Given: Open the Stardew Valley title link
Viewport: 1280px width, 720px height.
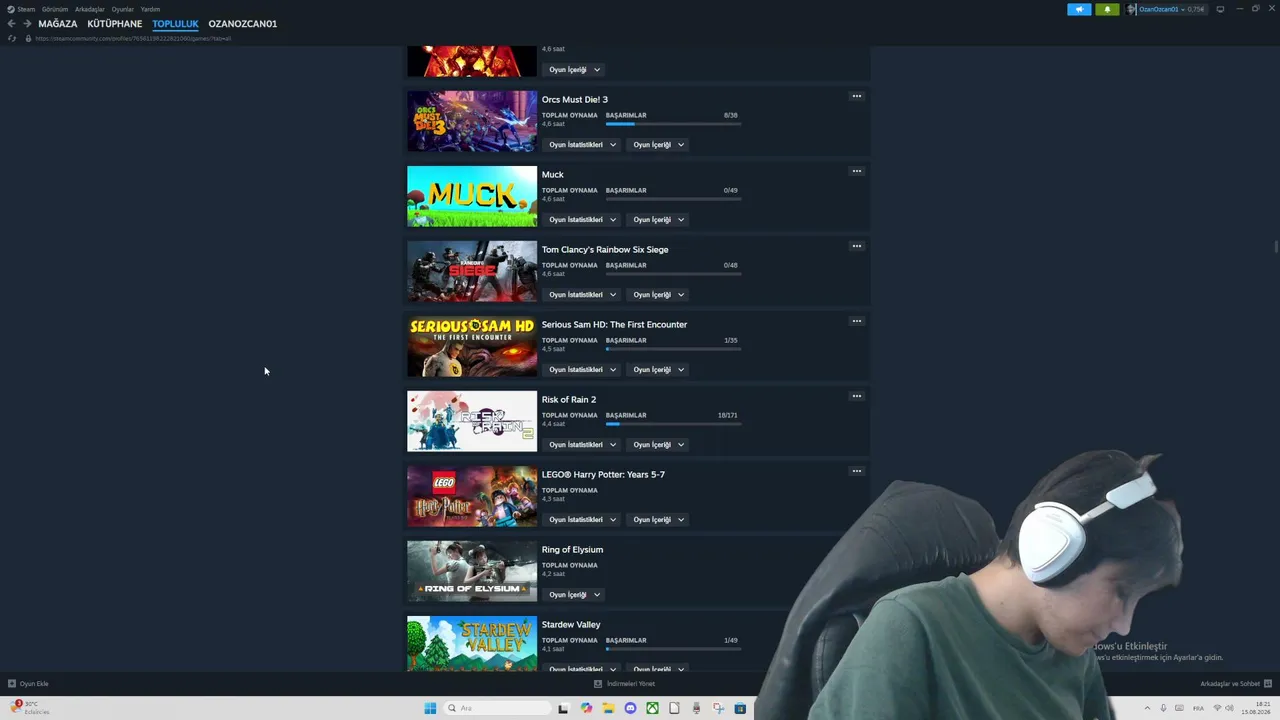Looking at the screenshot, I should coord(571,625).
